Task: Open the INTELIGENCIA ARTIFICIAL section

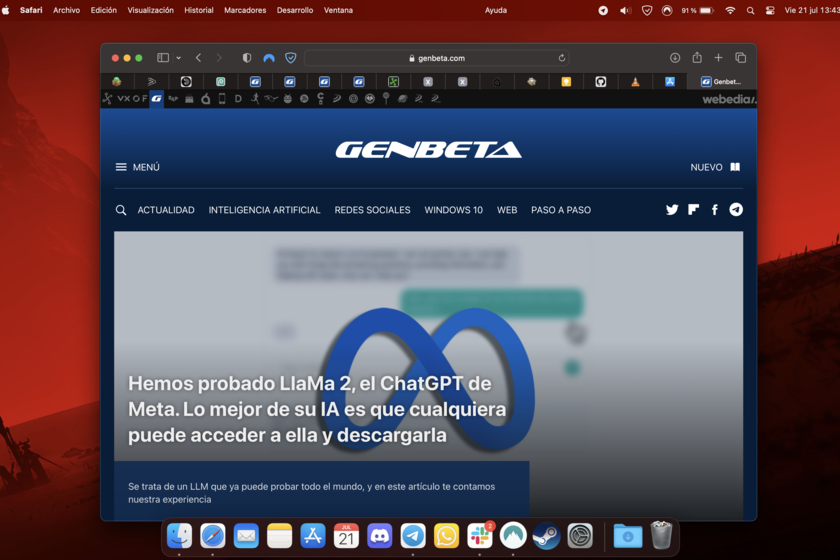Action: click(x=265, y=210)
